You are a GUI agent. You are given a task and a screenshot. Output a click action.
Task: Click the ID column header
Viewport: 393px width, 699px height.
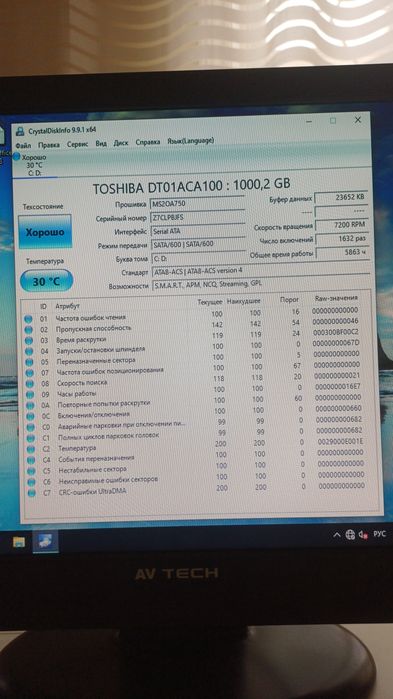coord(43,306)
